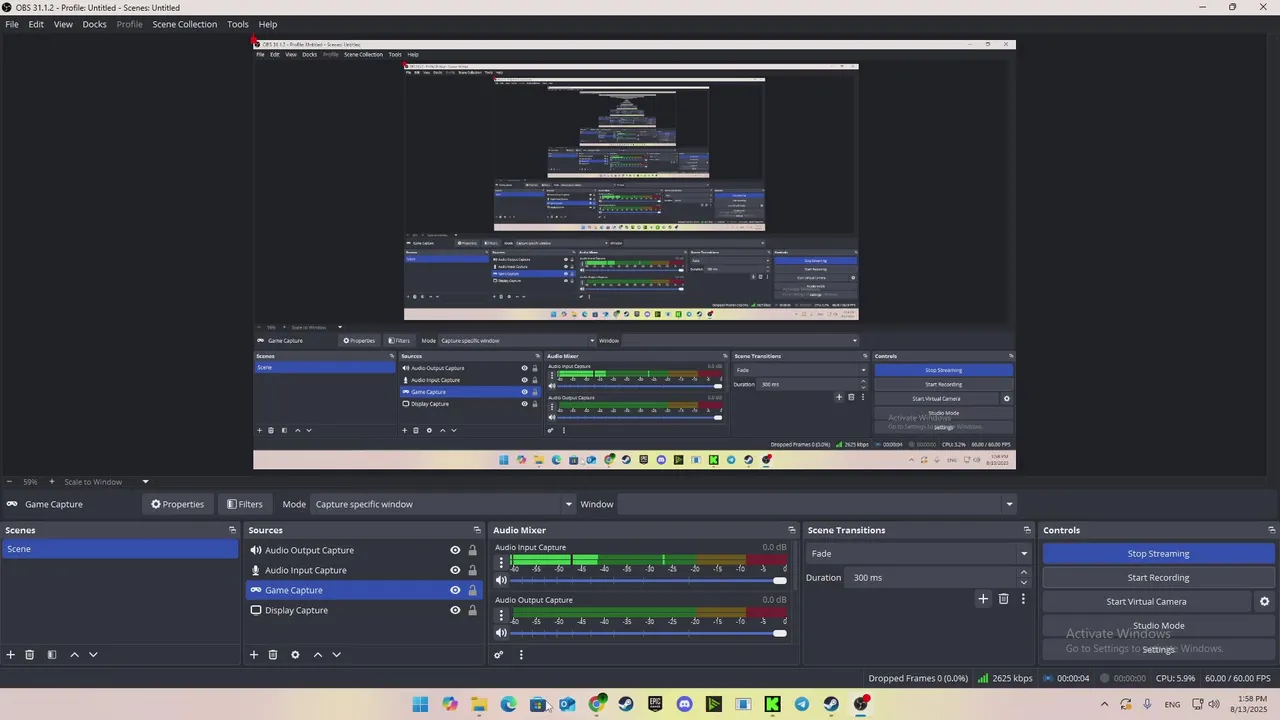Move scene up with arrow icon

pos(74,655)
